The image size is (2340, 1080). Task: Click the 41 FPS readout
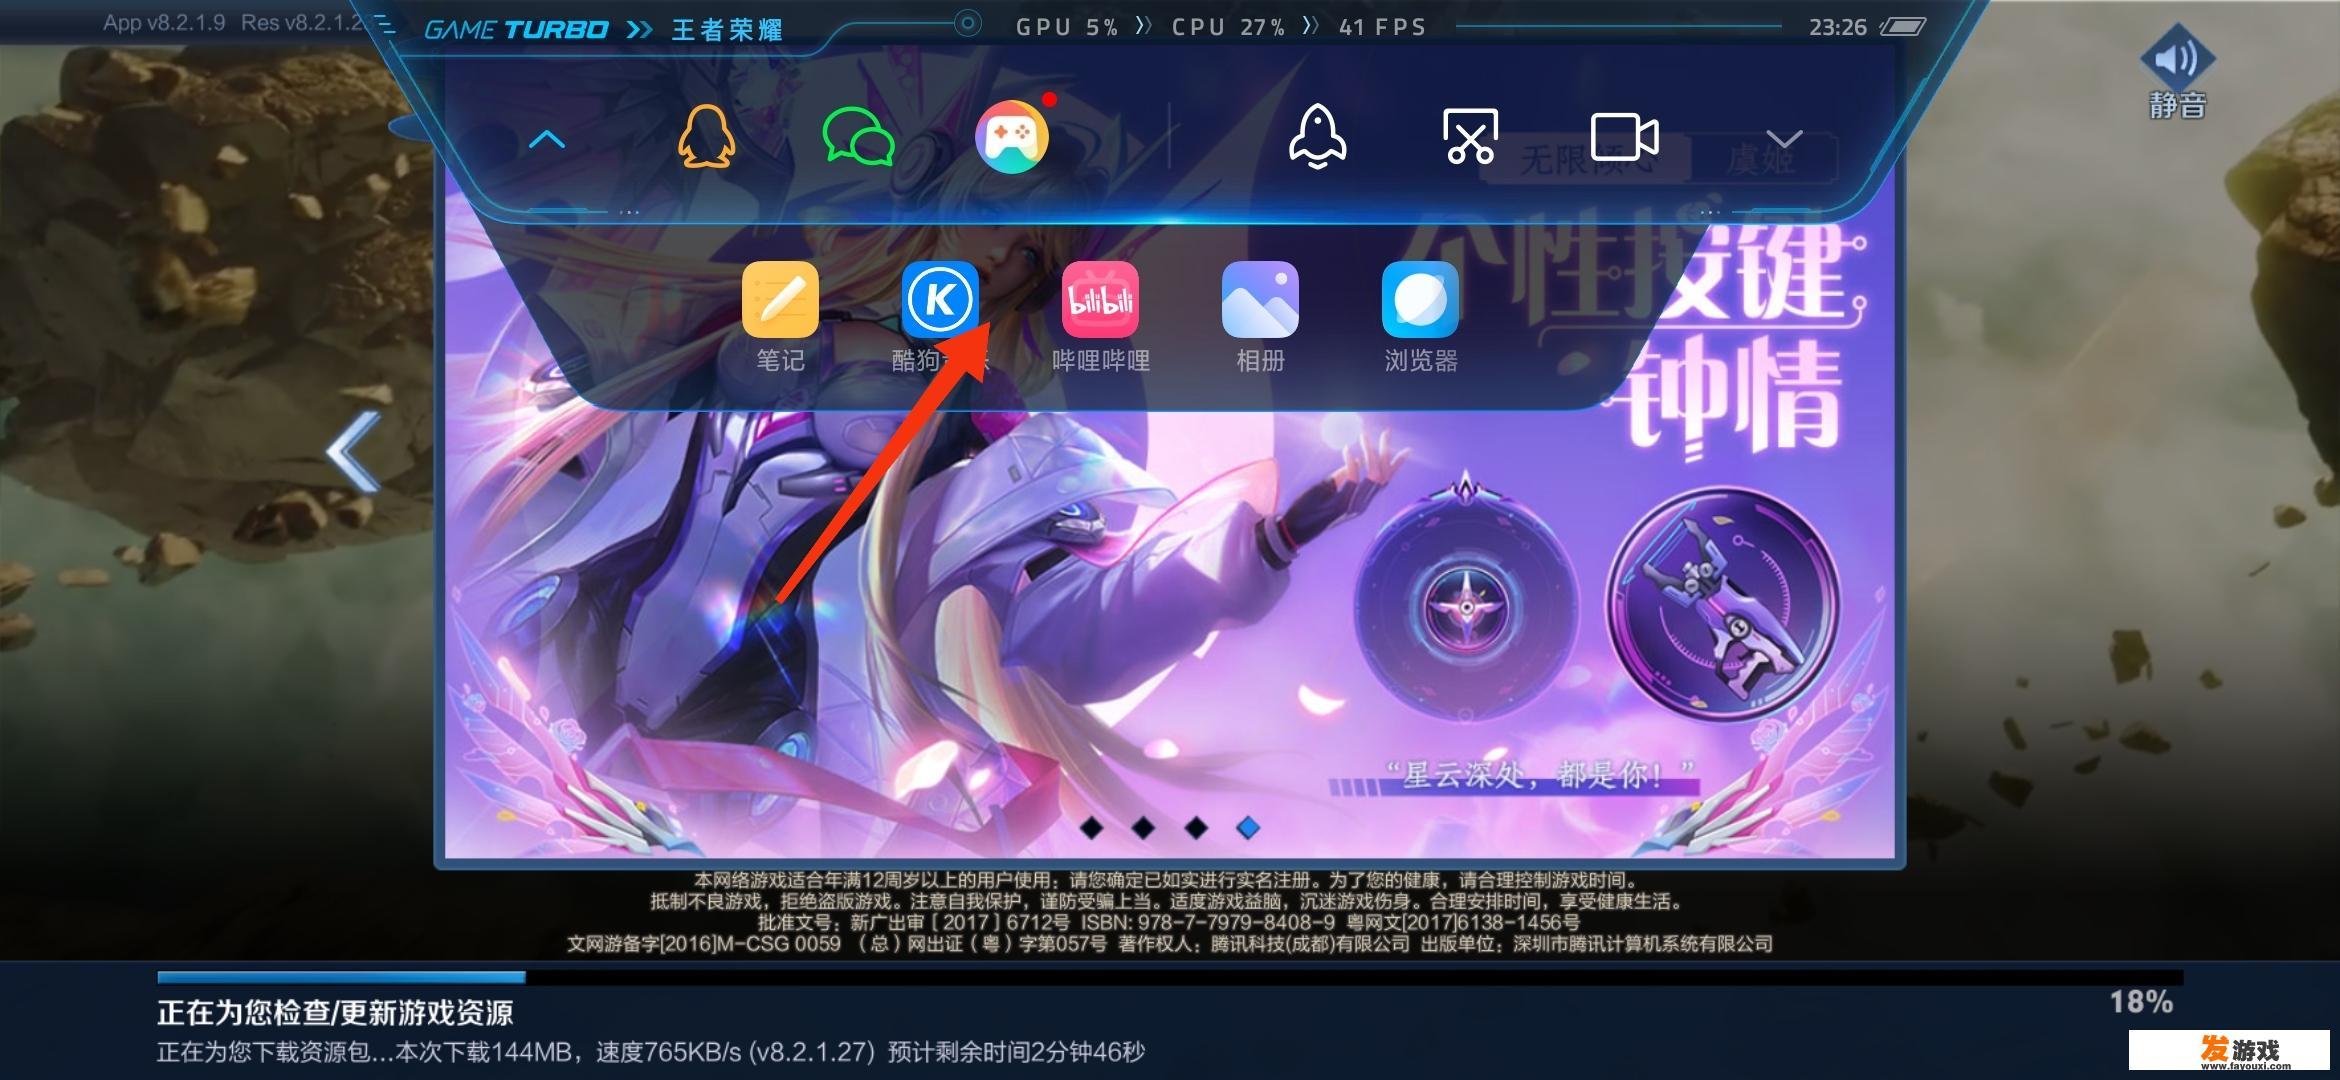click(x=1382, y=27)
